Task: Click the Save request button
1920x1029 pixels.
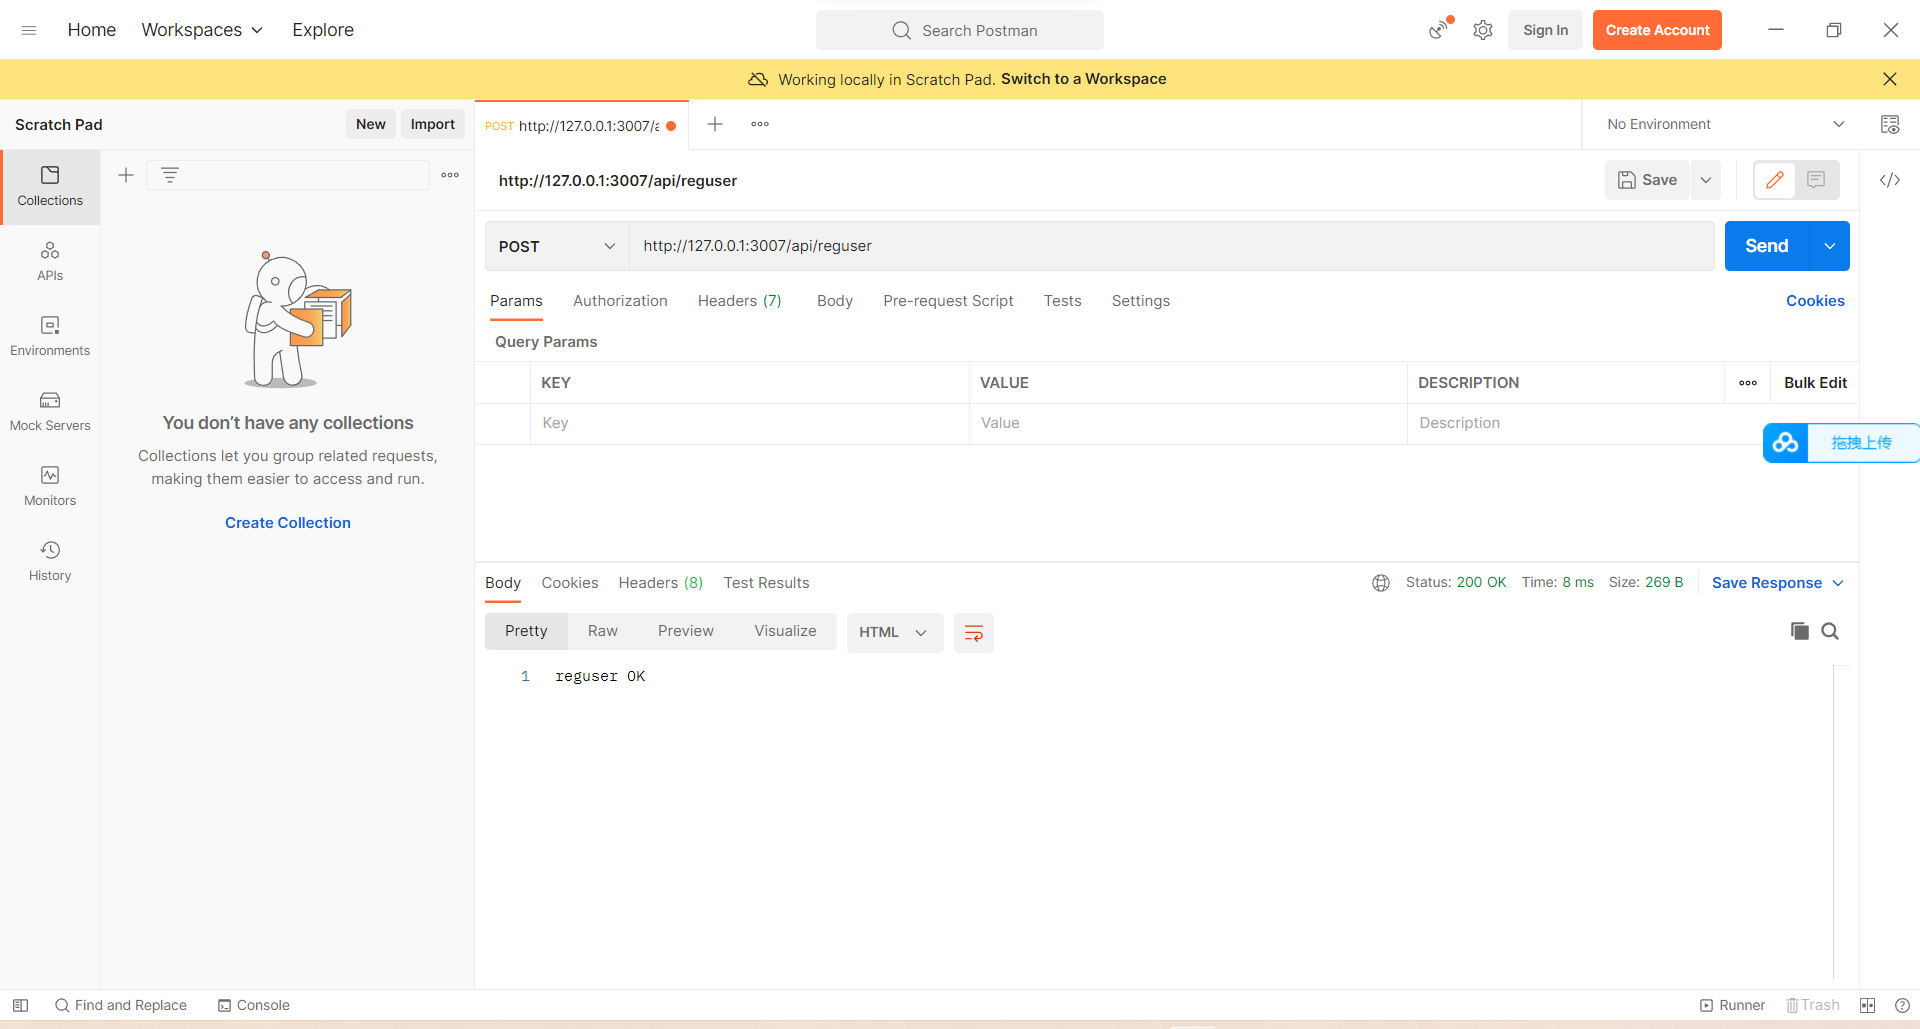Action: click(x=1648, y=180)
